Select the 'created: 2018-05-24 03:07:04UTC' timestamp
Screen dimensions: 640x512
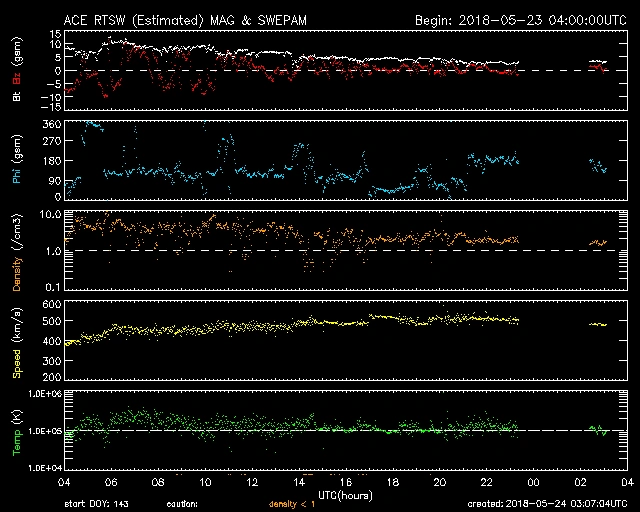pos(547,504)
